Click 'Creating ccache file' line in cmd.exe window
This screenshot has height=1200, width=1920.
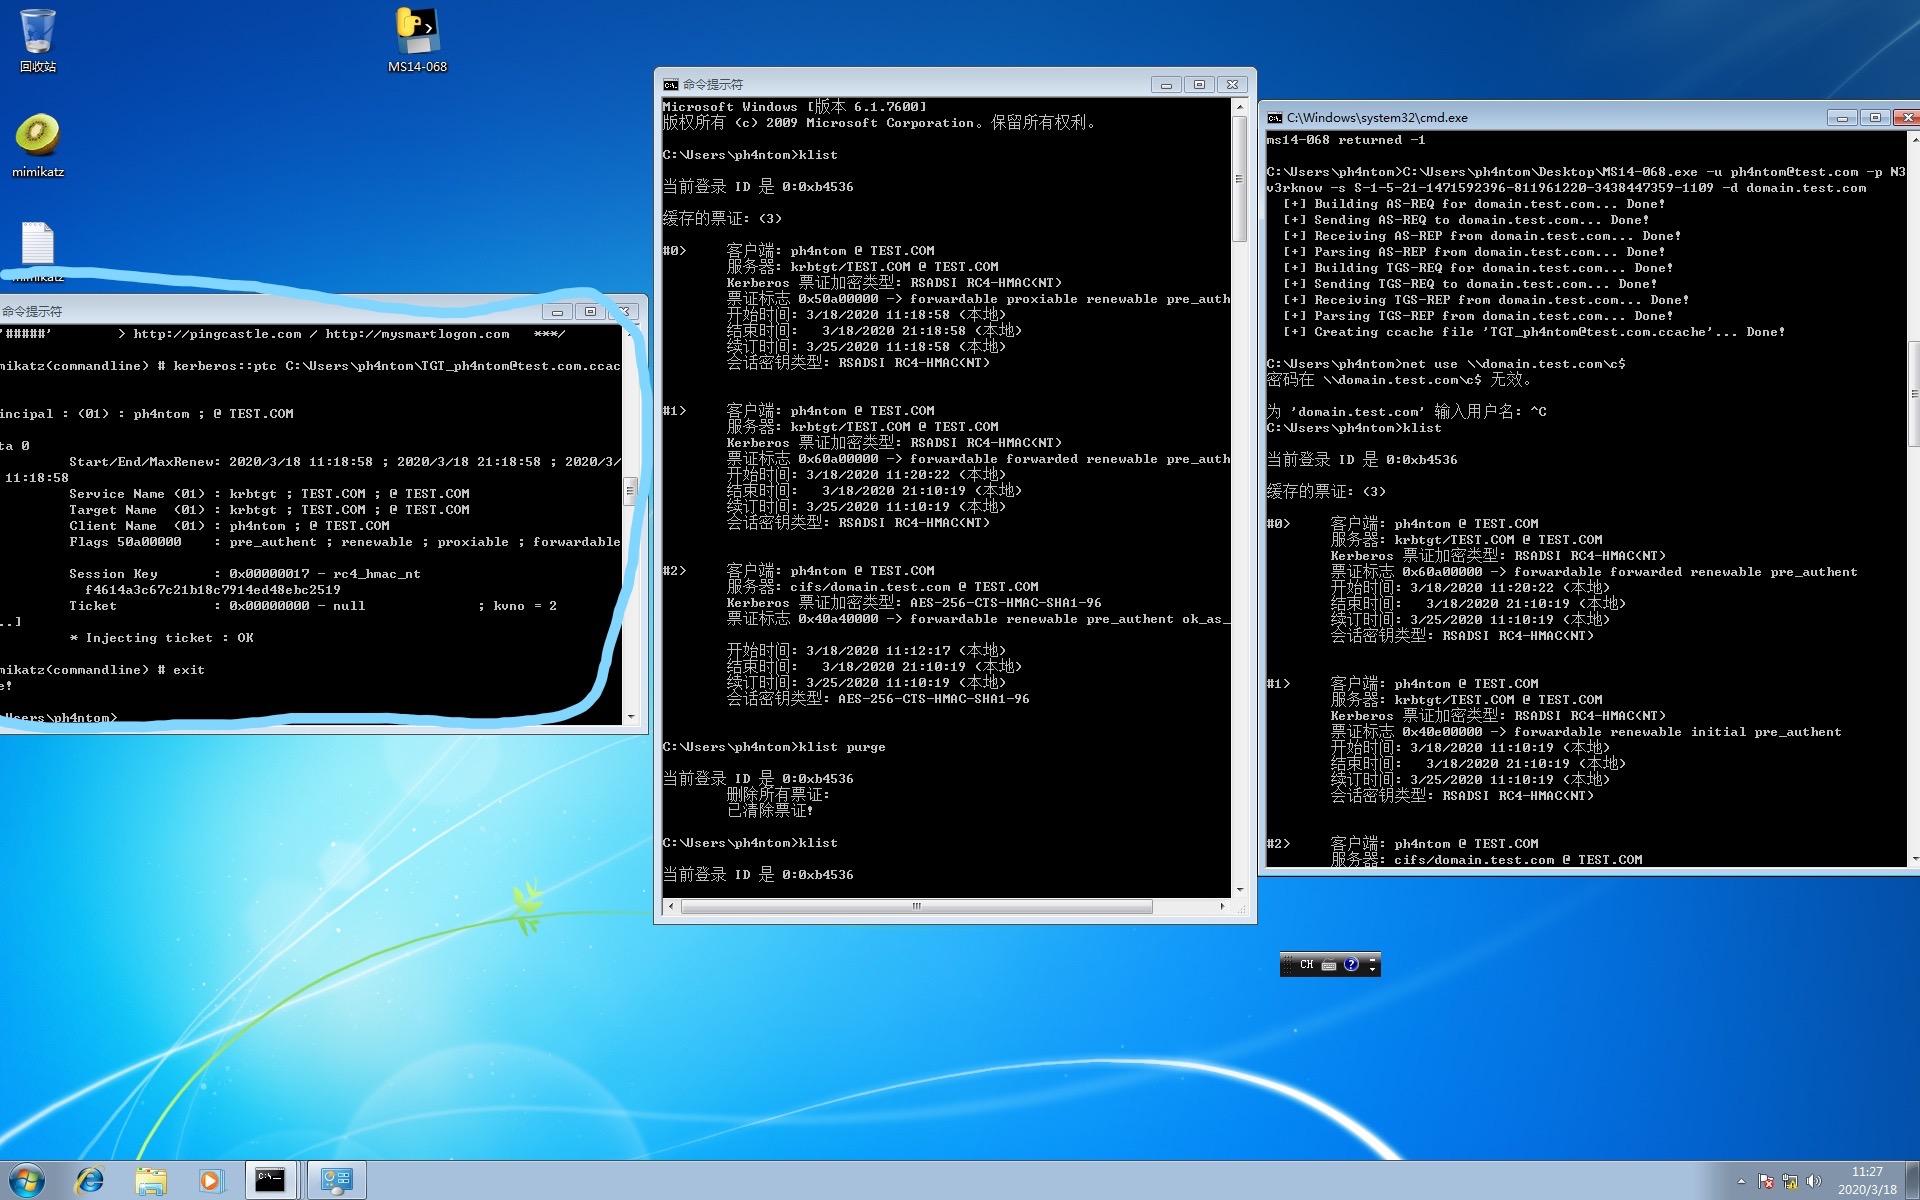tap(1534, 332)
